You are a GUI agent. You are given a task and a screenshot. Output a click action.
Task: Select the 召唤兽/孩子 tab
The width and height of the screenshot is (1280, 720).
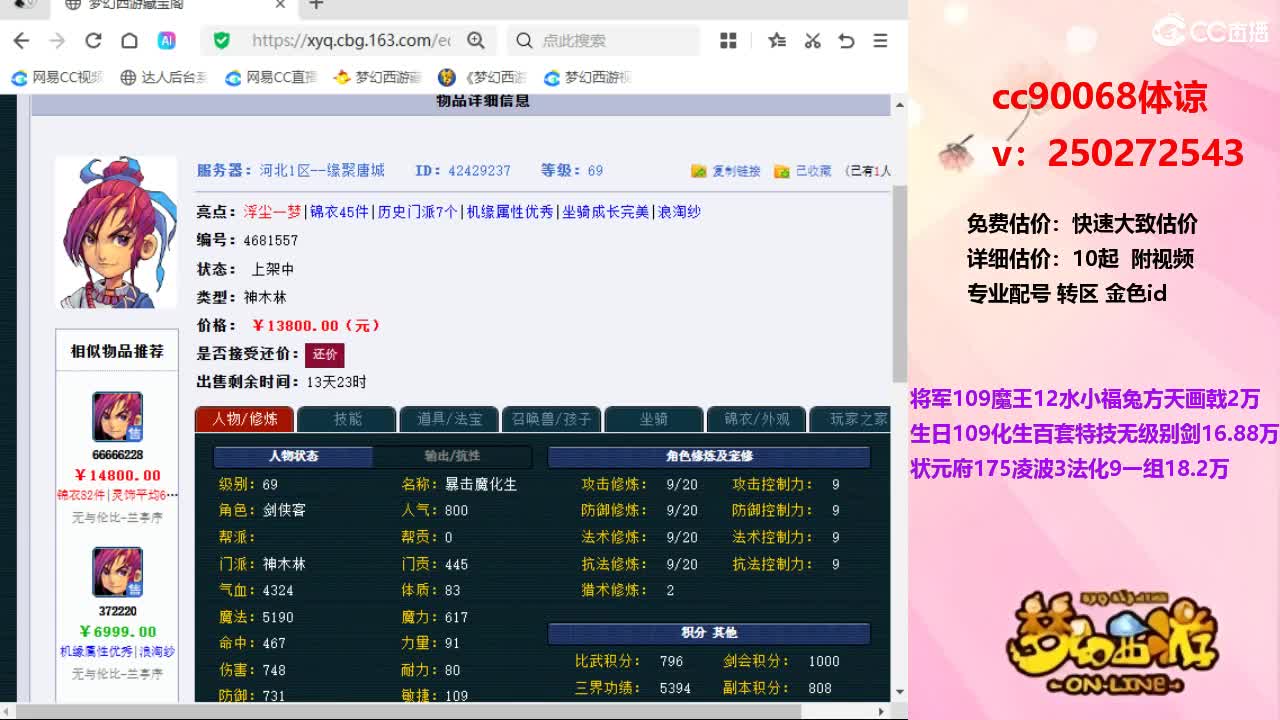[551, 419]
